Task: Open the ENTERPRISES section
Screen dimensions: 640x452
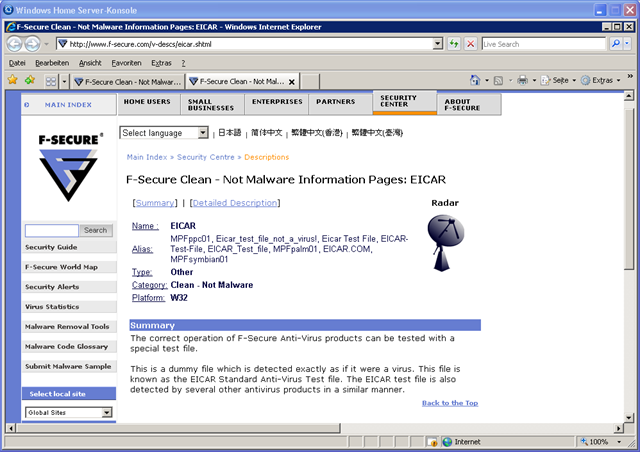Action: (277, 104)
